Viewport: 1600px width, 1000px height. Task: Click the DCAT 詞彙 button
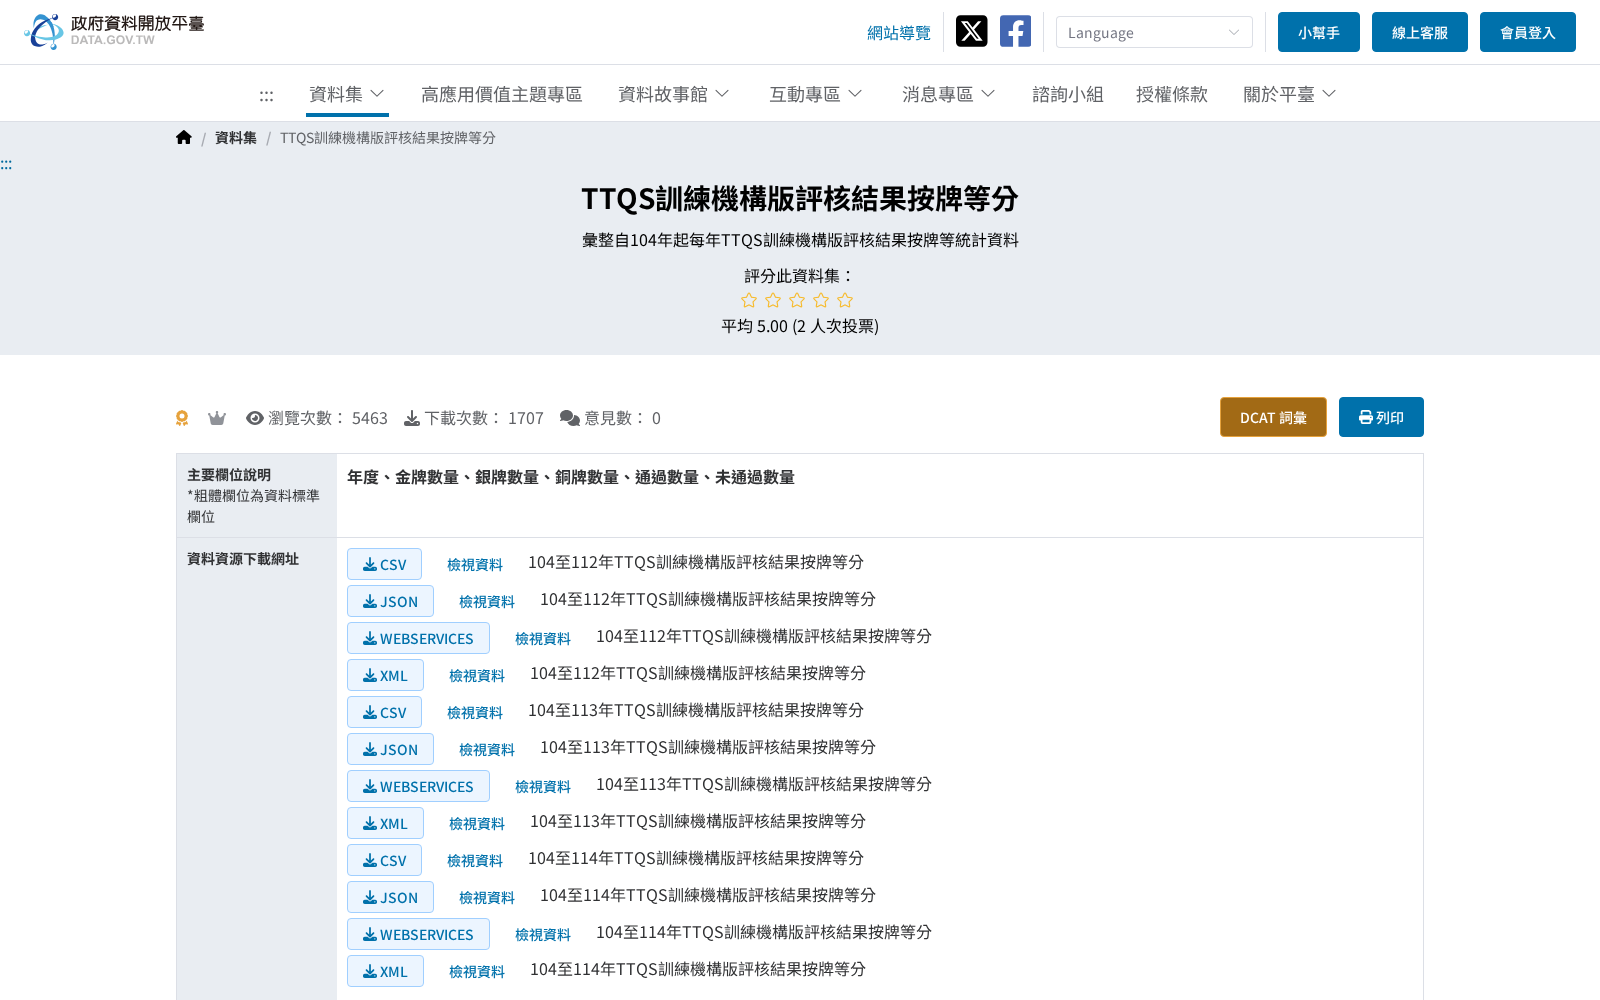pyautogui.click(x=1273, y=417)
